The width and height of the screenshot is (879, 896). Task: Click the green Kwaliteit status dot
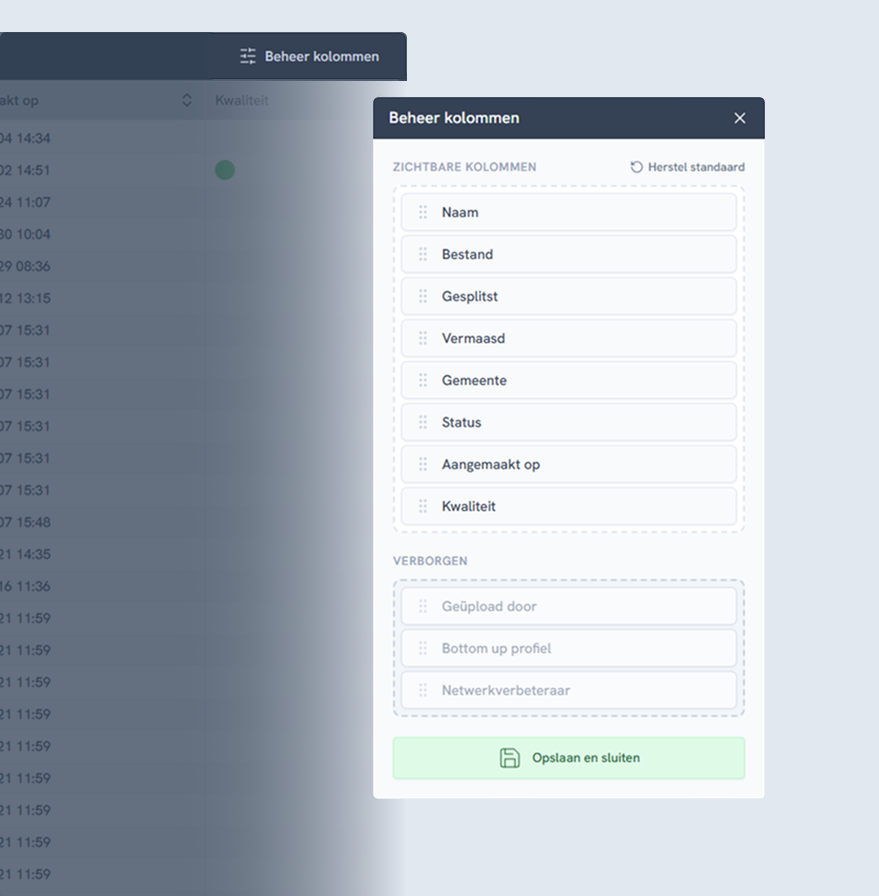point(225,170)
